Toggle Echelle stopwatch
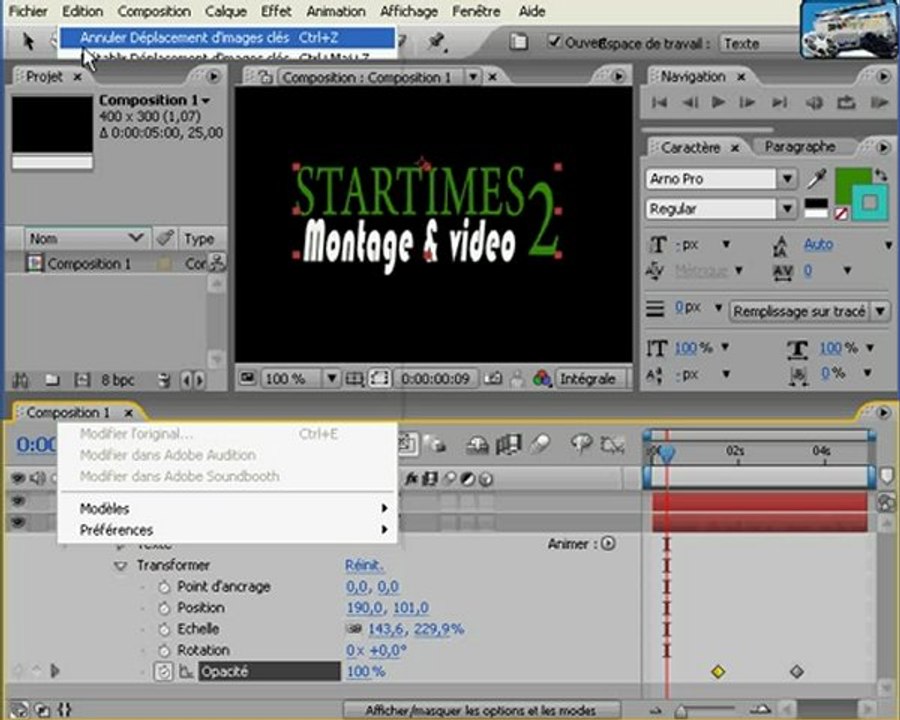The width and height of the screenshot is (900, 720). pyautogui.click(x=164, y=629)
